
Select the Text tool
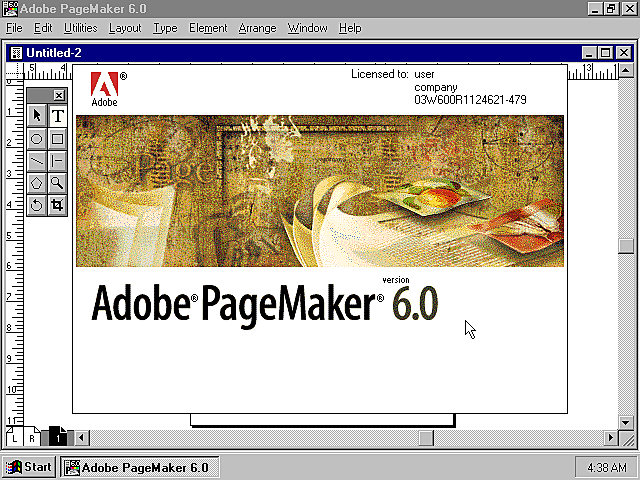(58, 116)
